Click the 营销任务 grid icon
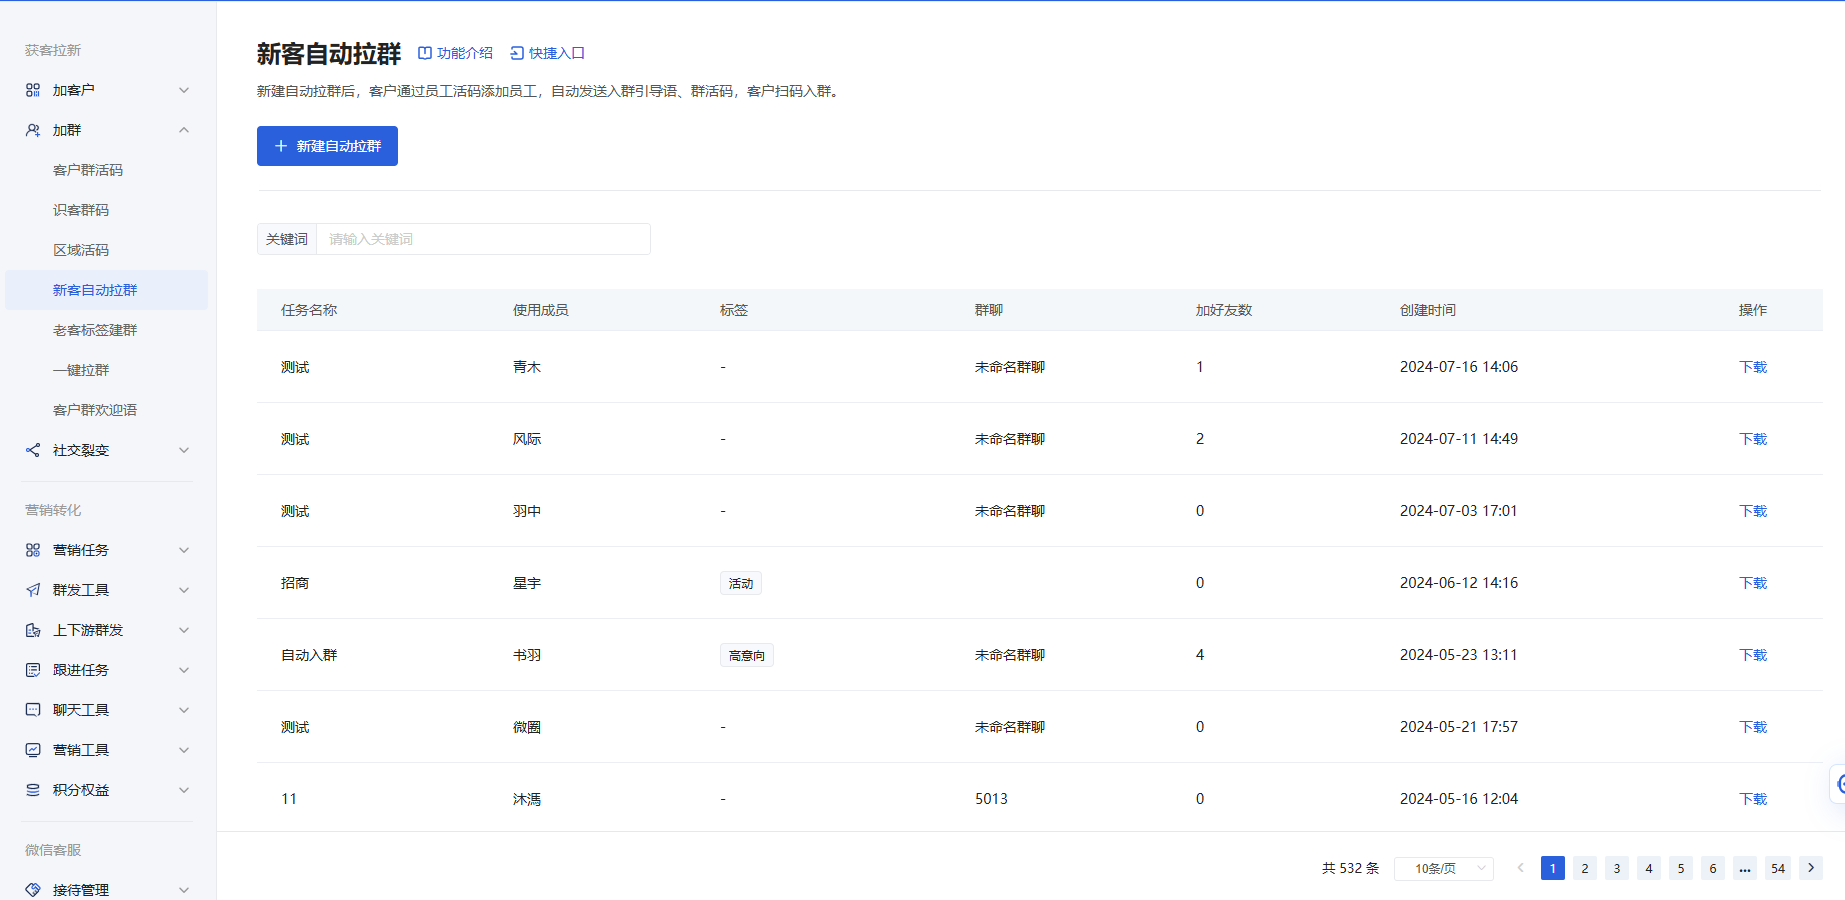 [33, 550]
